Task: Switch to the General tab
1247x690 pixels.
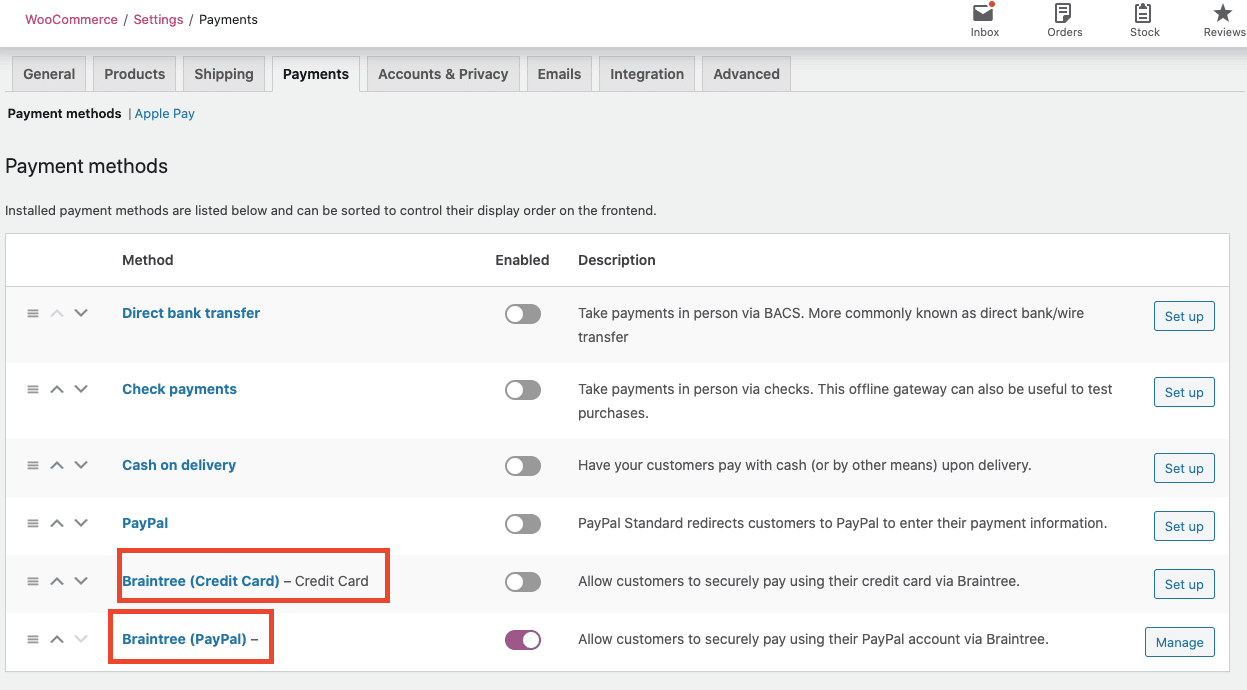Action: tap(49, 74)
